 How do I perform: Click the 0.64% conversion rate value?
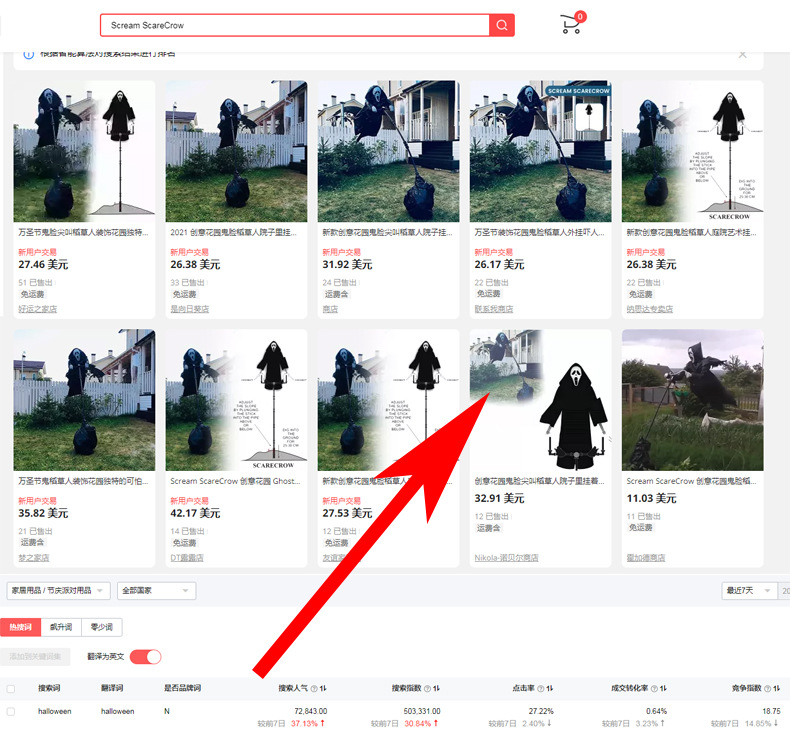coord(656,711)
